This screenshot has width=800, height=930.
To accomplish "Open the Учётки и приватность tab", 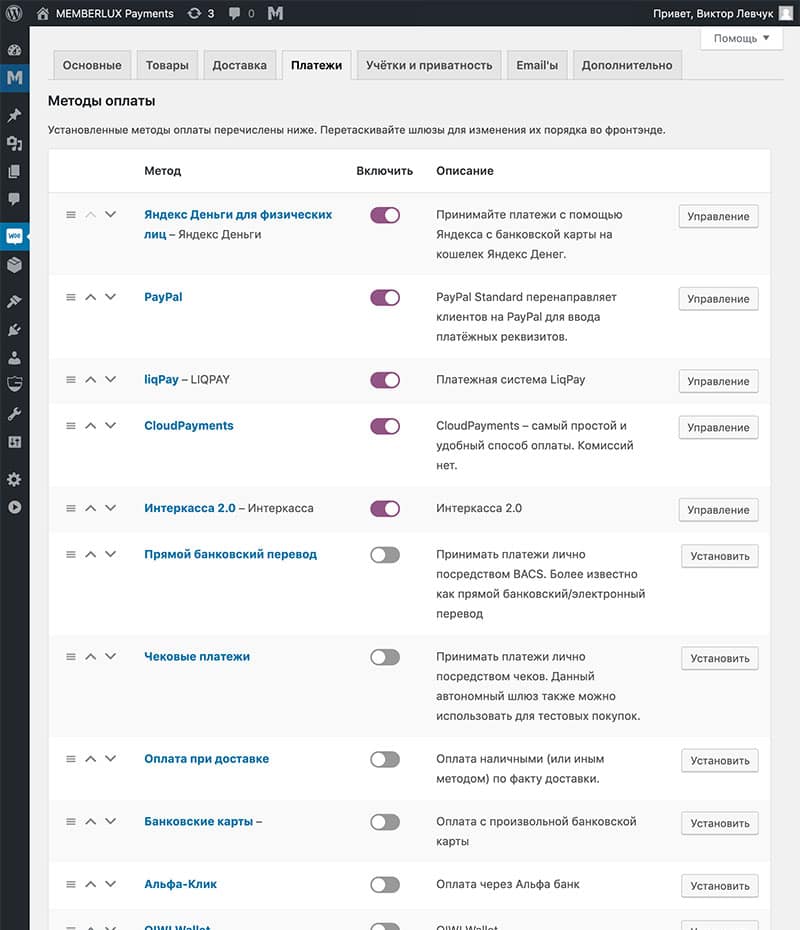I will (429, 65).
